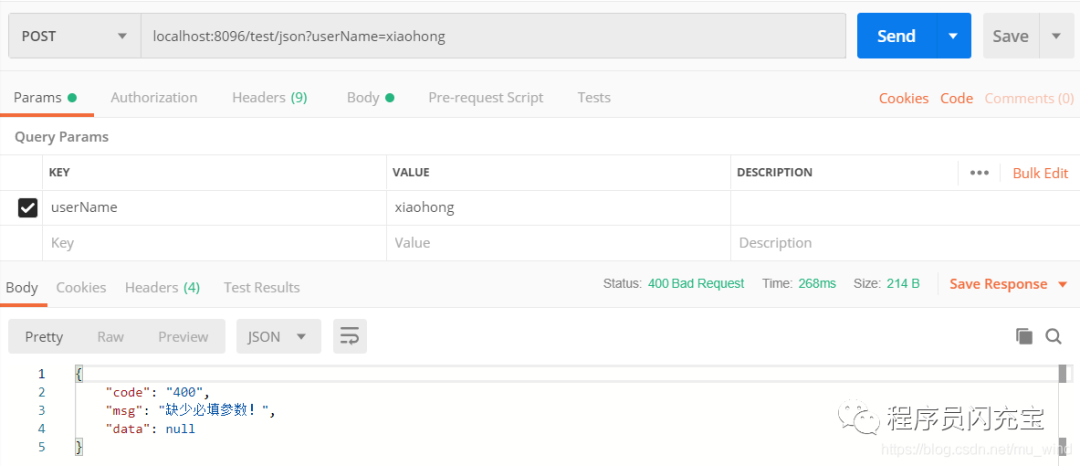The height and width of the screenshot is (466, 1080).
Task: Open the Comments (0) link
Action: click(1029, 98)
